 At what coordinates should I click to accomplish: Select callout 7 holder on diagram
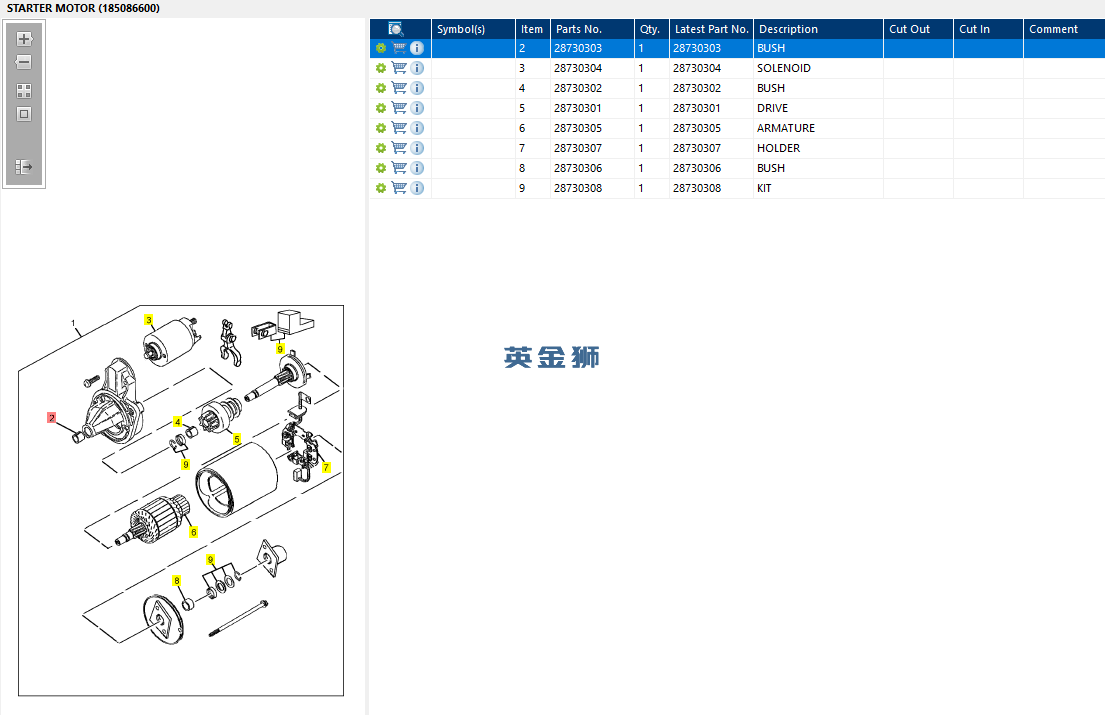click(326, 467)
